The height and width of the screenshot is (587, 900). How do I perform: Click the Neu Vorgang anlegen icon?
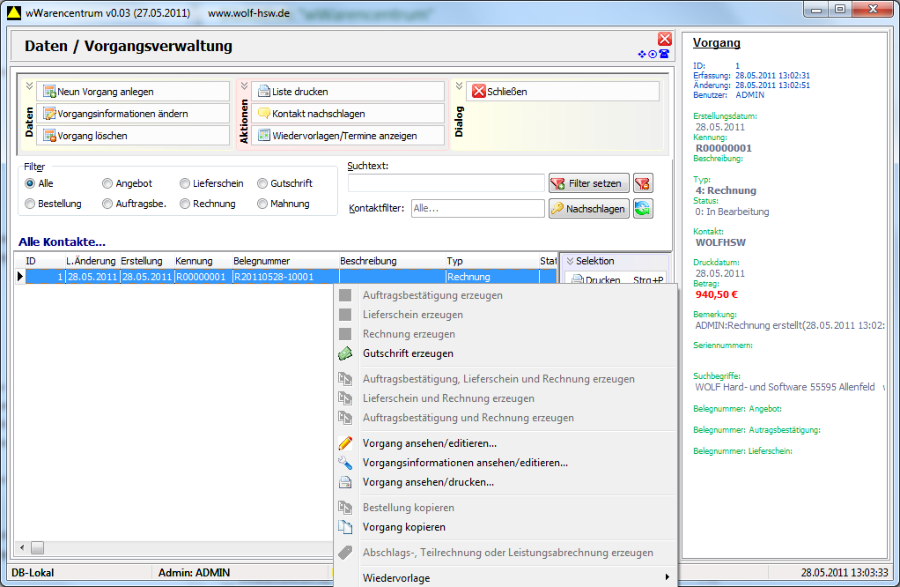[47, 92]
